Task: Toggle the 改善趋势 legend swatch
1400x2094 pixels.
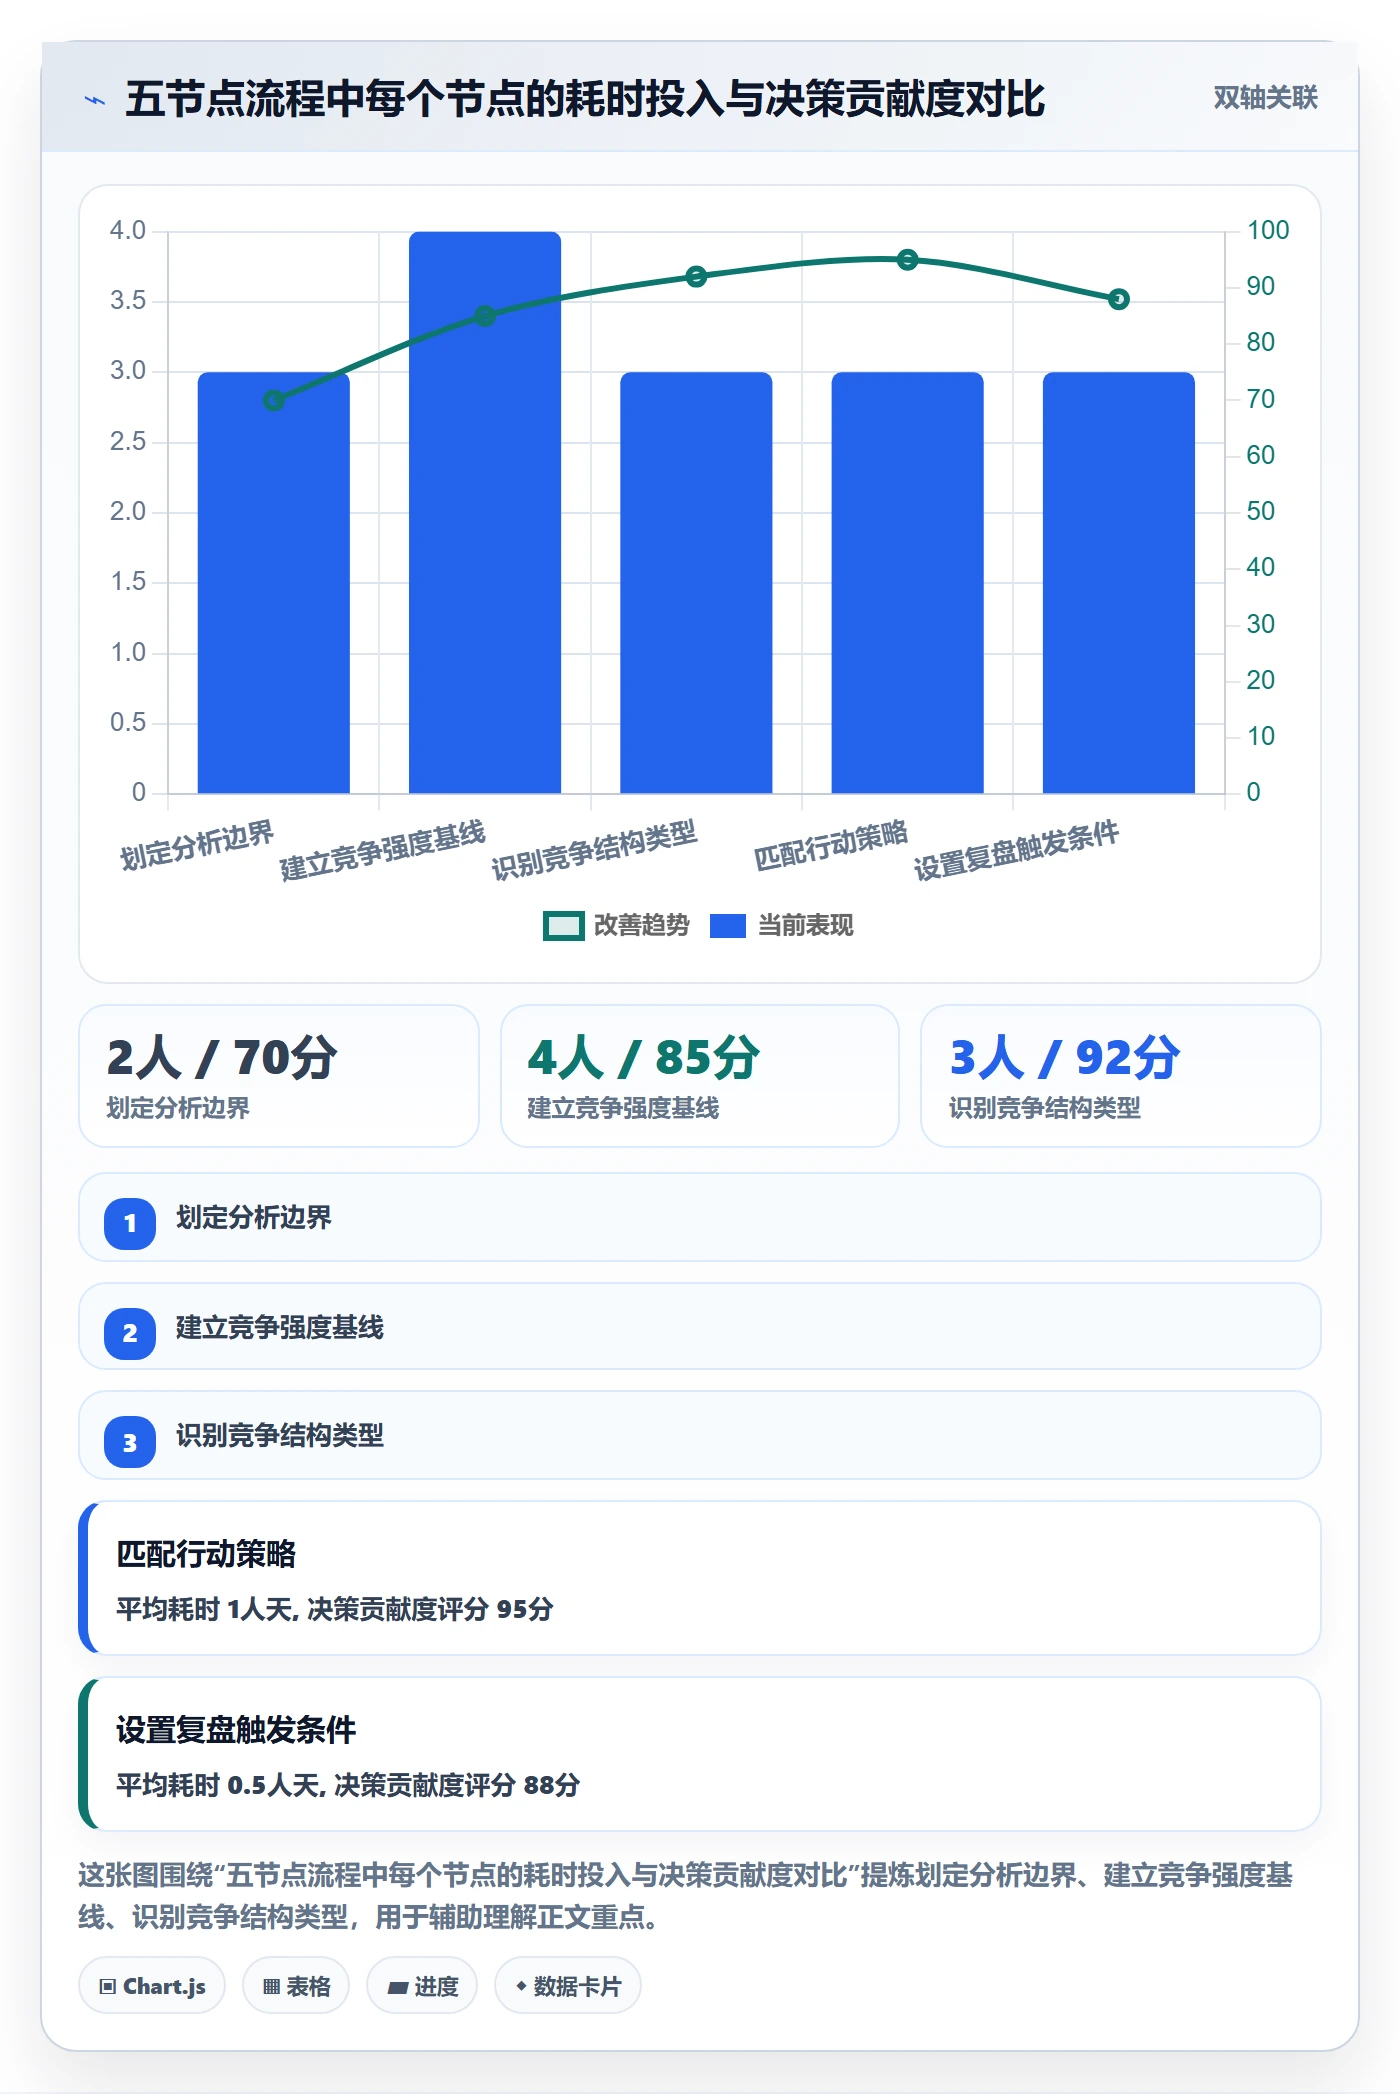Action: click(563, 926)
